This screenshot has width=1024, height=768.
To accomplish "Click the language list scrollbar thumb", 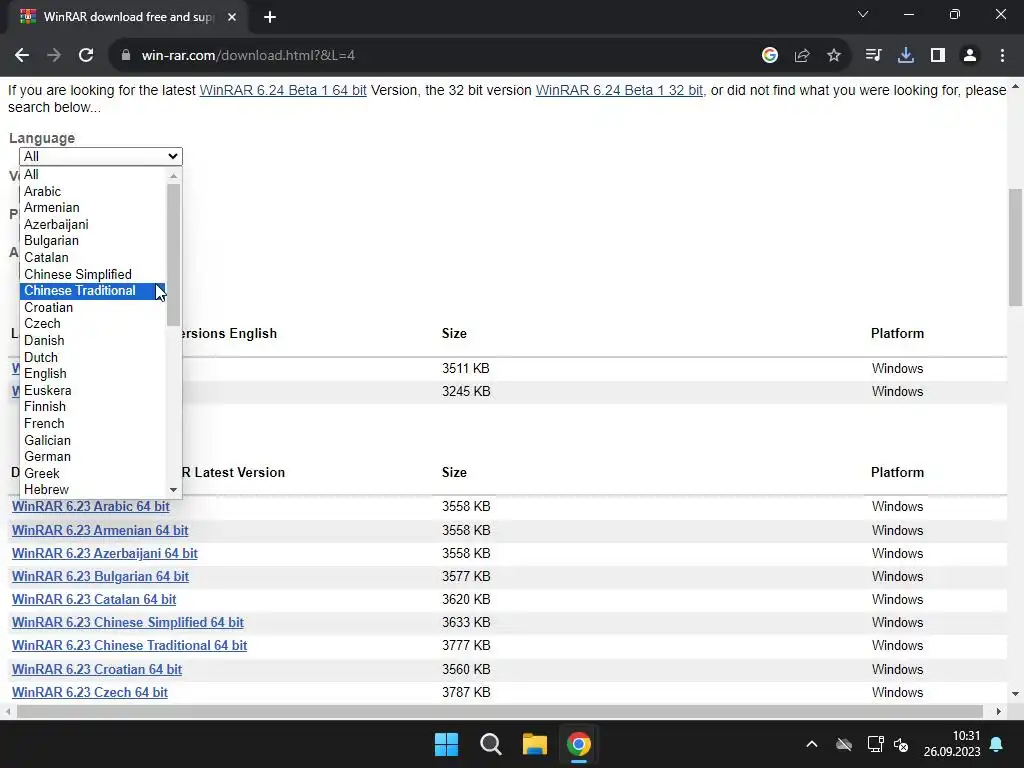I will pos(173,255).
